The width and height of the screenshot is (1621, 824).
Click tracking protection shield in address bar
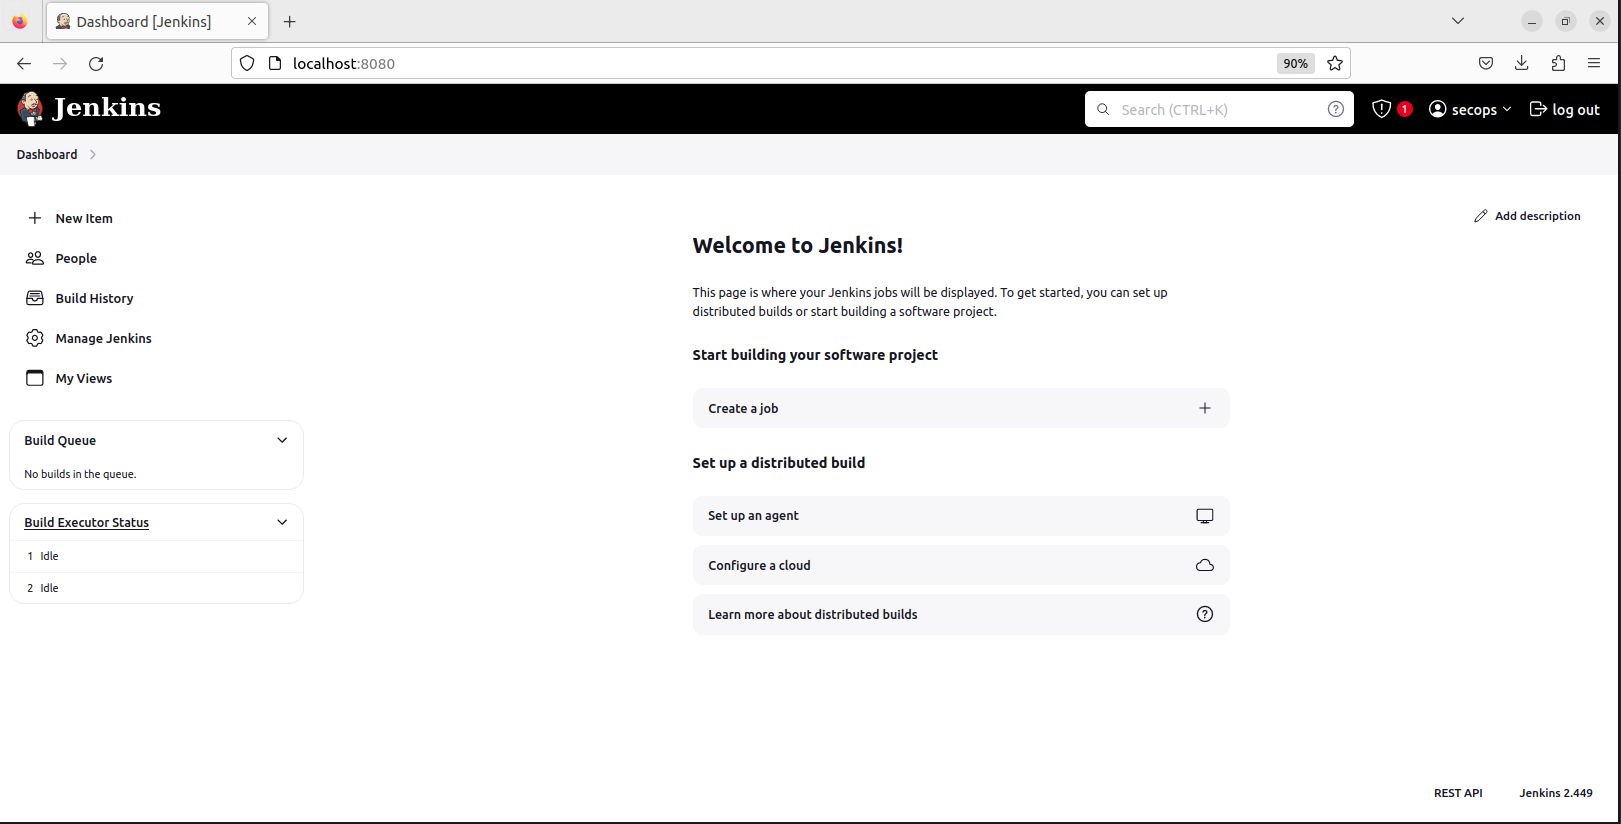coord(247,63)
